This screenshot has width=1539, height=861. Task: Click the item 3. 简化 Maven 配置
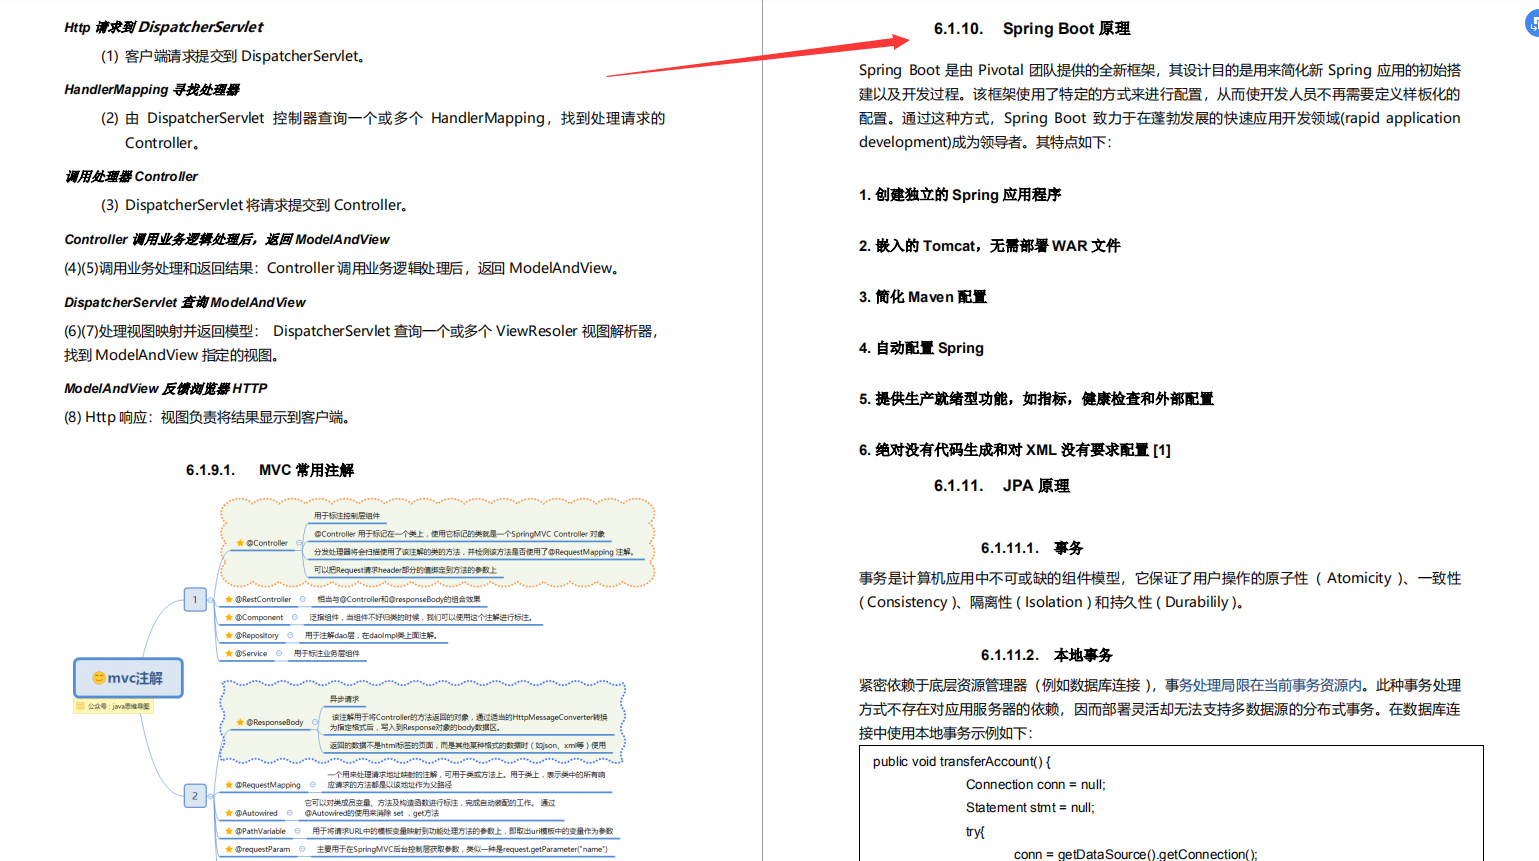923,297
